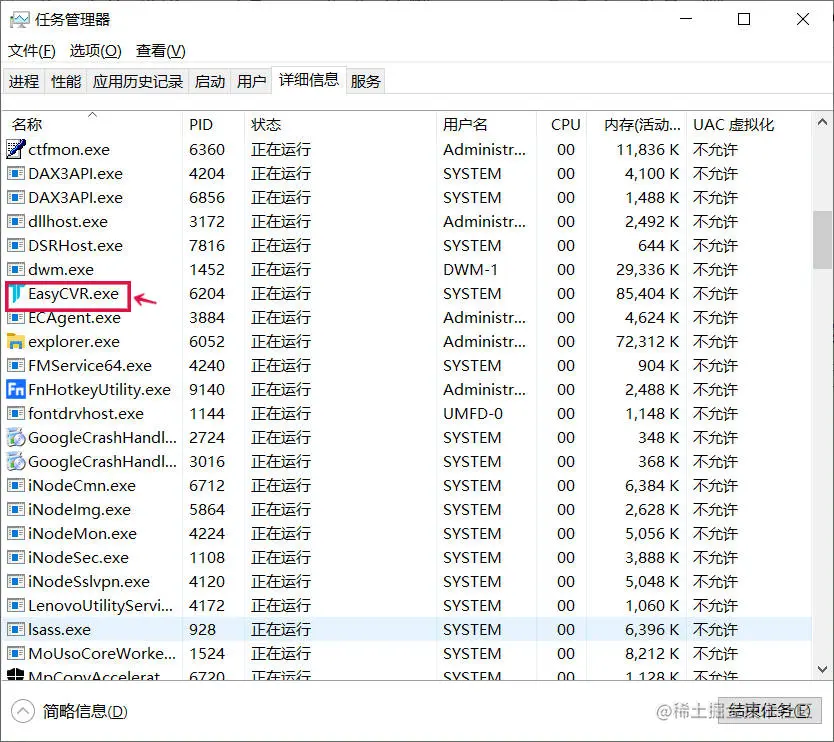Select the 详细信息 tab

tap(309, 80)
